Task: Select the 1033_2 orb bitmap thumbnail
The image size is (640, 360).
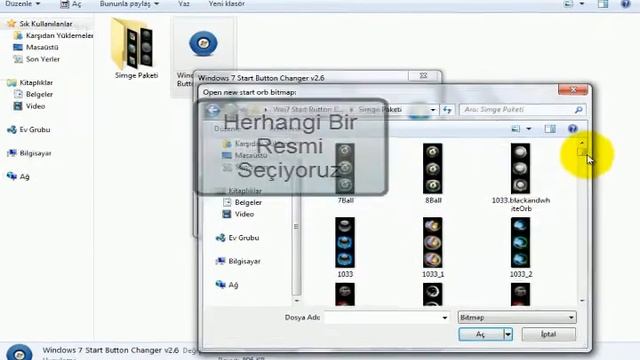Action: [520, 242]
